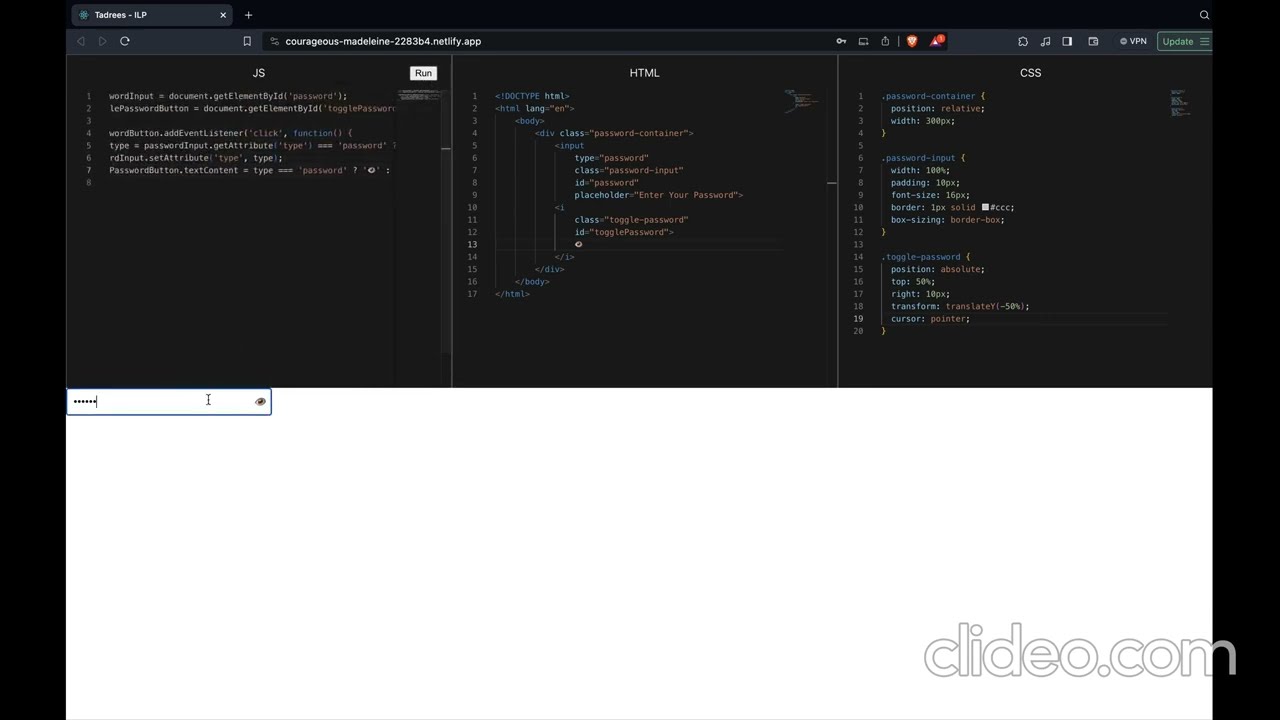Open Brave Rewards triangle icon
1280x720 pixels.
pos(936,41)
